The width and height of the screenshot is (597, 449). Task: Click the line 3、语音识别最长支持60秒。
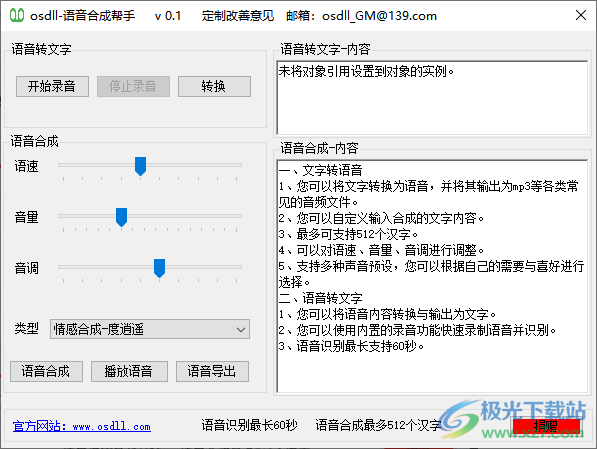click(351, 346)
